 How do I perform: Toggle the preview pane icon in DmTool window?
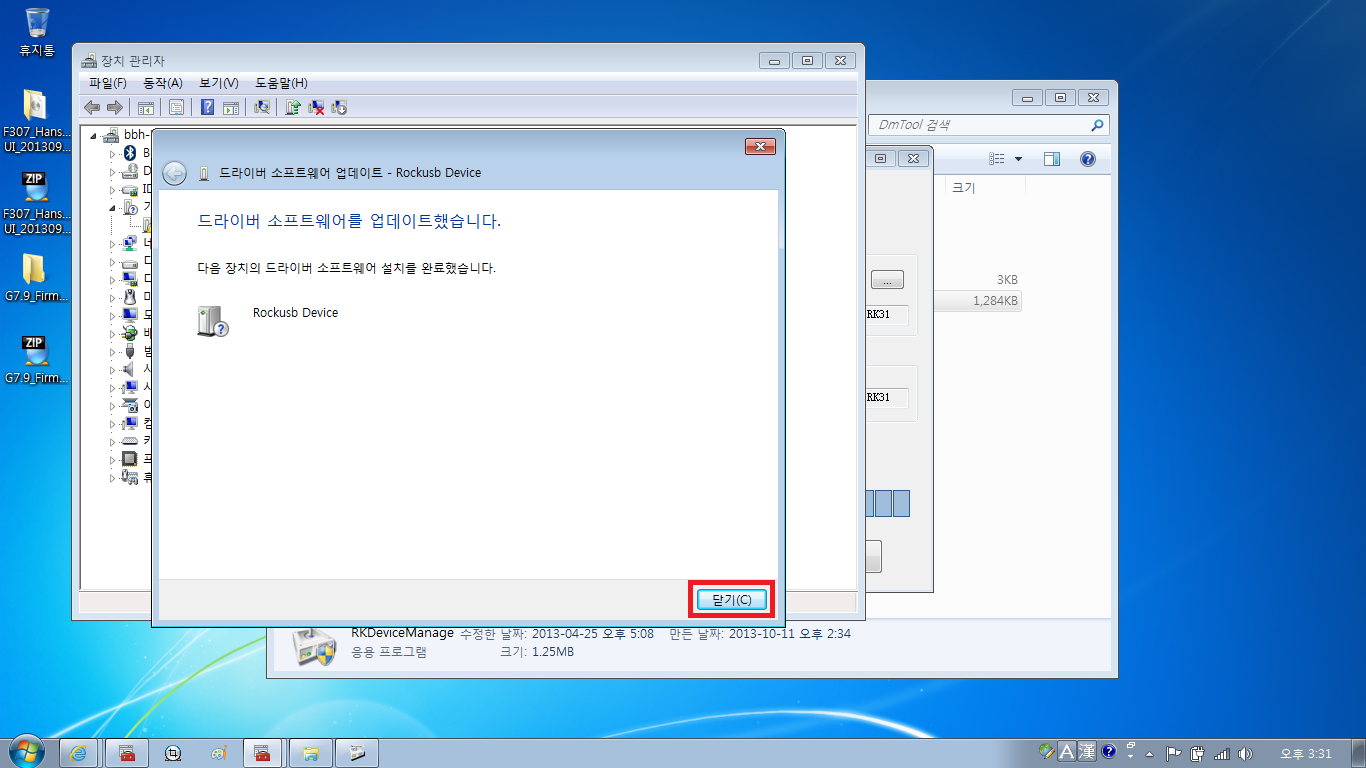1051,159
